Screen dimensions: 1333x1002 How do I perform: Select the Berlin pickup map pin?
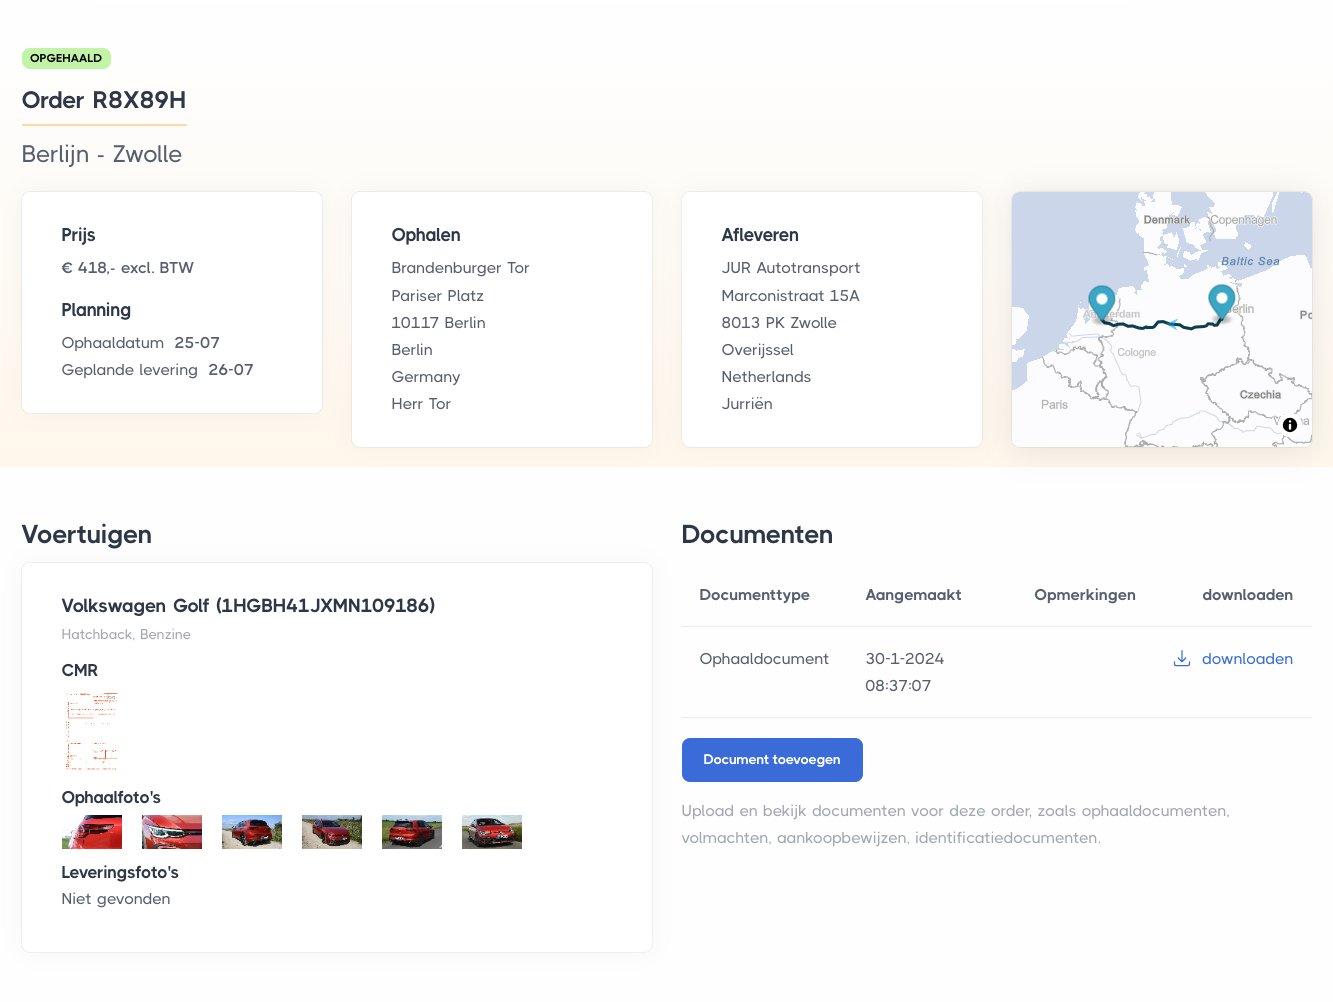[x=1221, y=300]
